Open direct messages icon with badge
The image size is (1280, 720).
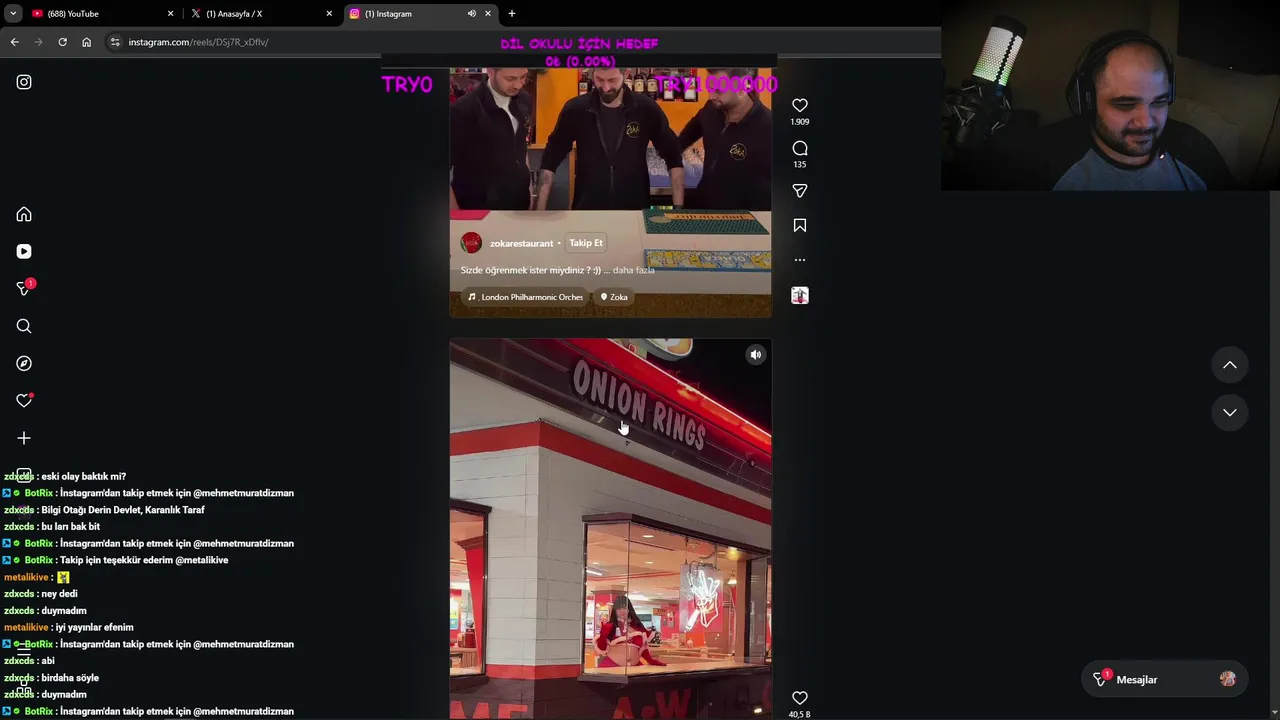(24, 288)
